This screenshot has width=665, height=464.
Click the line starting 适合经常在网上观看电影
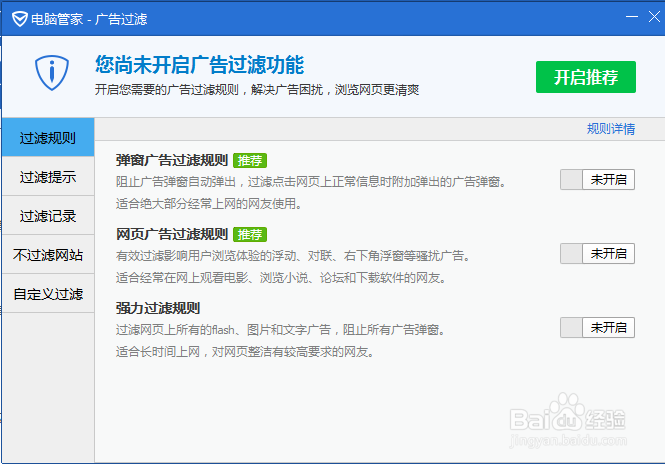[x=281, y=278]
